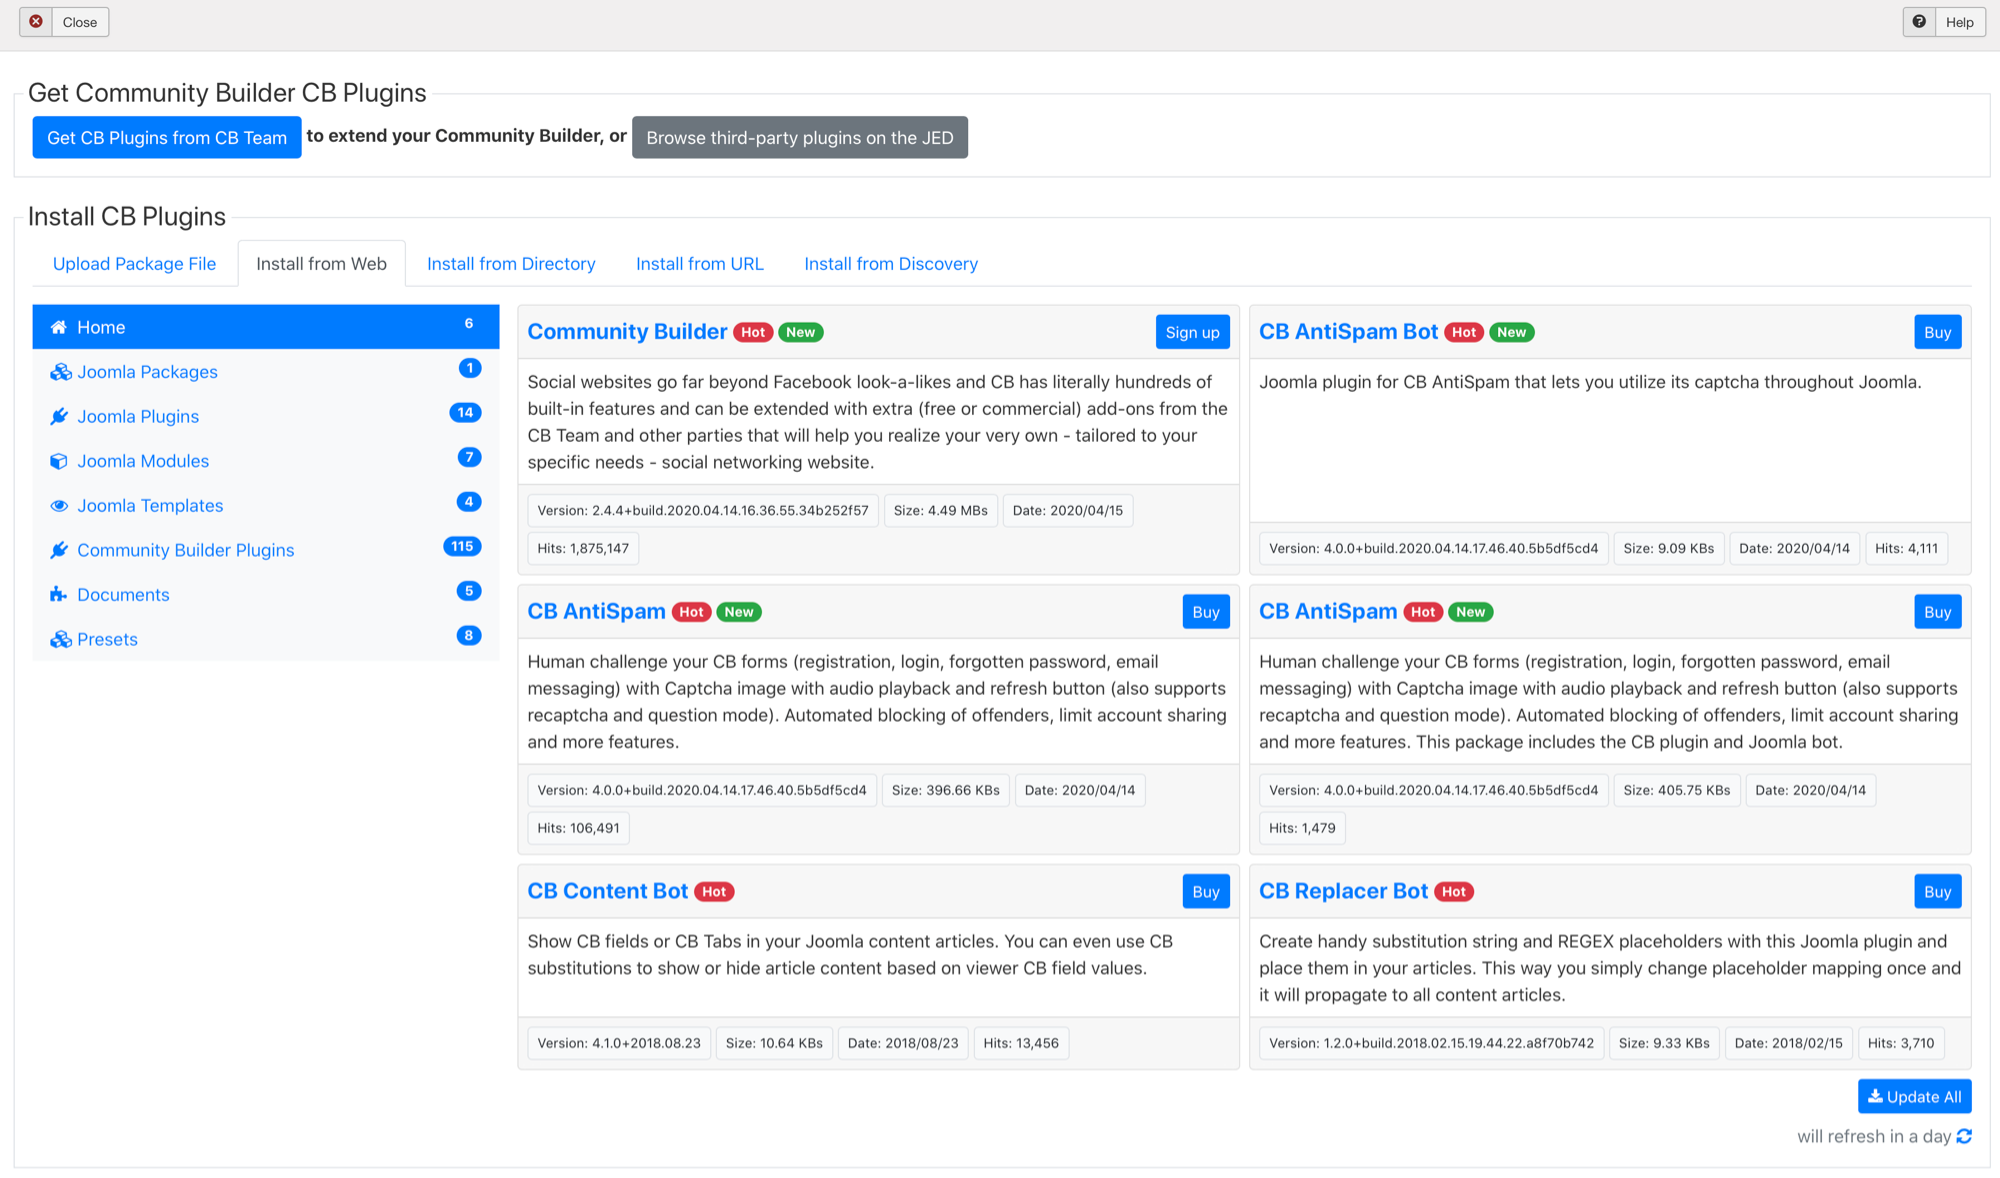Viewport: 2000px width, 1178px height.
Task: Open the Install from Discovery tab
Action: [891, 263]
